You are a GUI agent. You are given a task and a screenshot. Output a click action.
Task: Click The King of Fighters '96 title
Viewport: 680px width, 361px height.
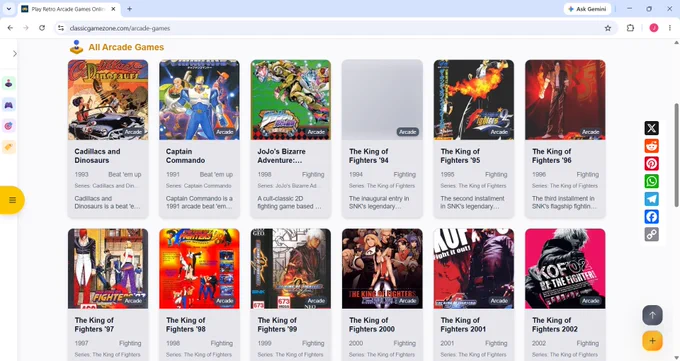pyautogui.click(x=552, y=156)
